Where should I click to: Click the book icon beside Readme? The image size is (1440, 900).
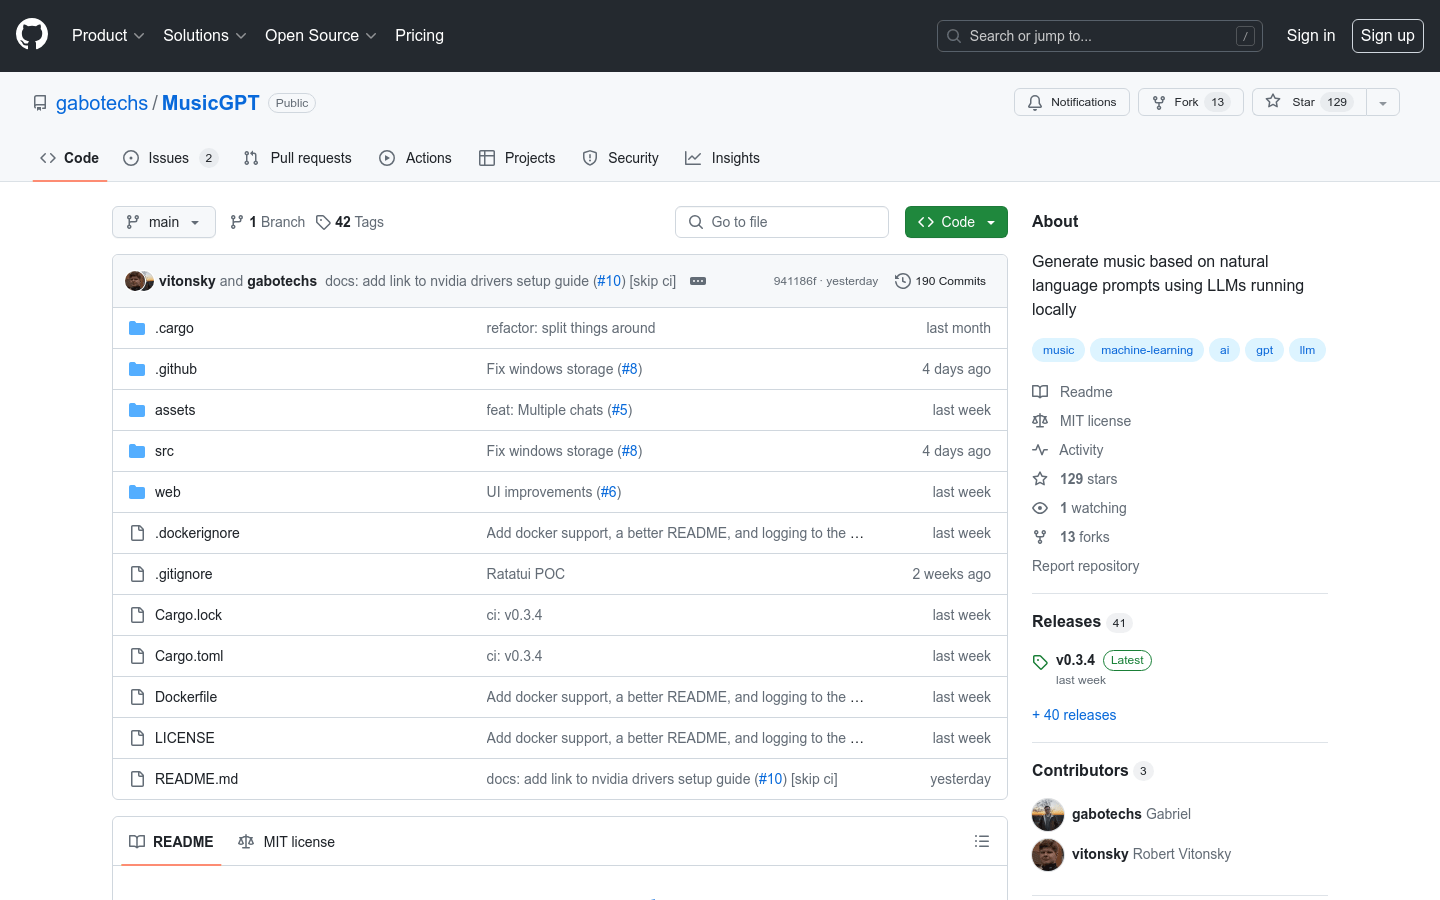(x=1040, y=392)
